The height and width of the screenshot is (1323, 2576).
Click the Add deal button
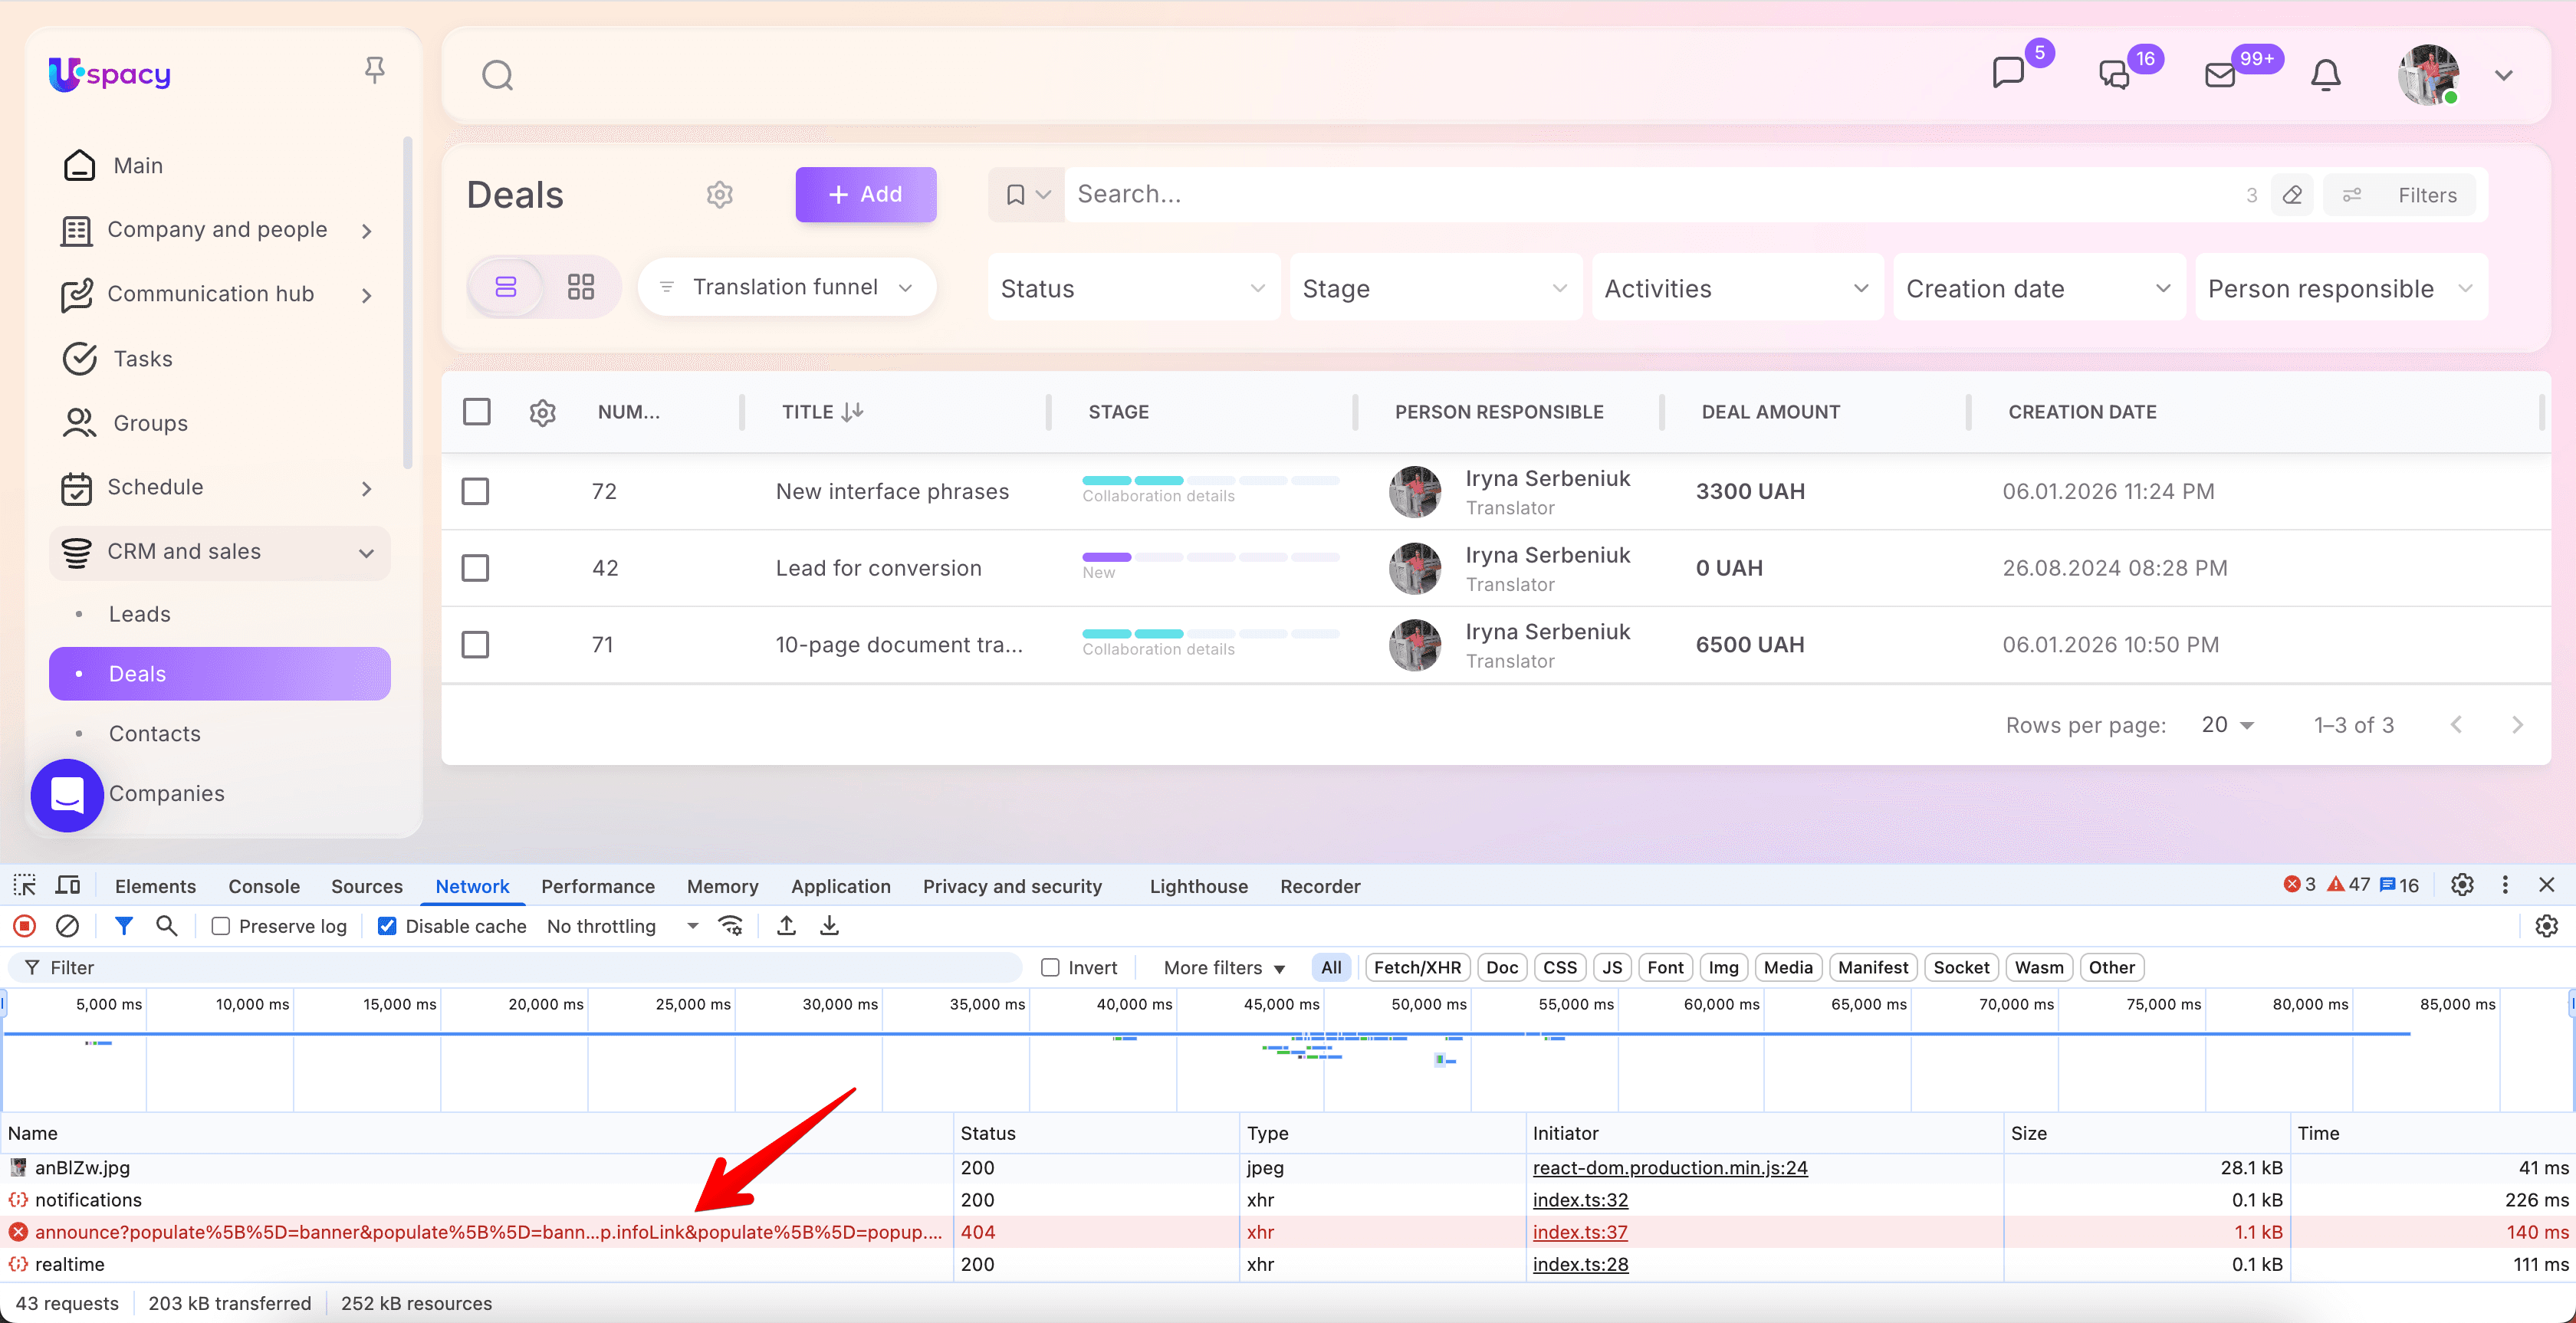pos(865,194)
